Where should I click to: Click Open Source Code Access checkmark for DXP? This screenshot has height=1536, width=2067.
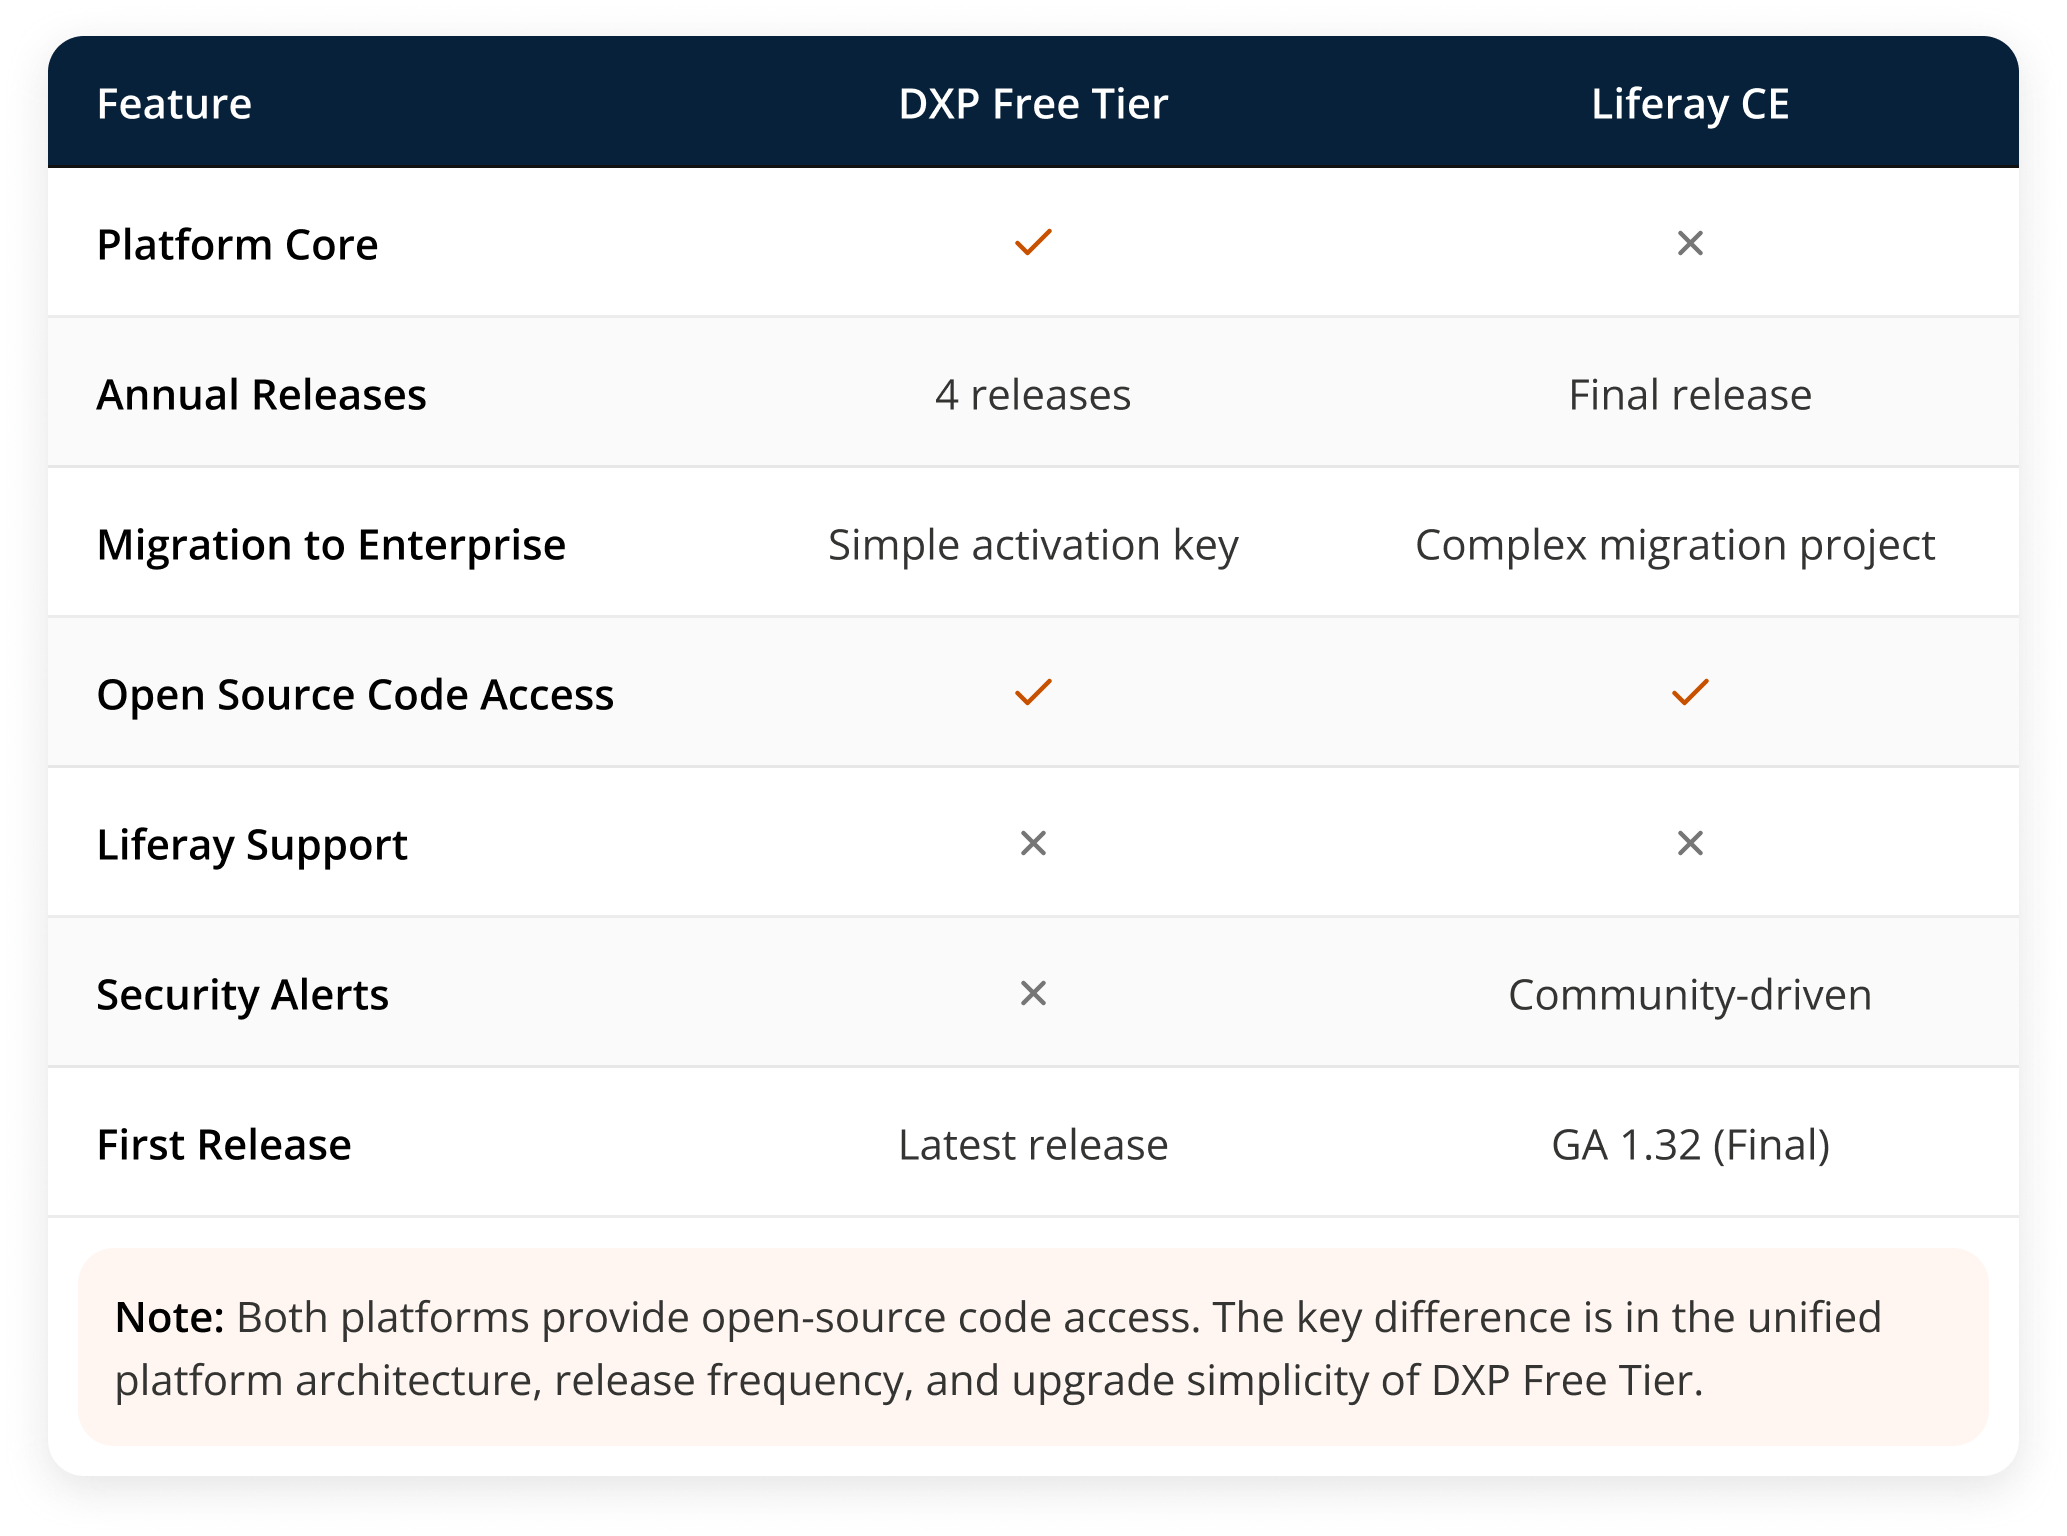[1033, 693]
